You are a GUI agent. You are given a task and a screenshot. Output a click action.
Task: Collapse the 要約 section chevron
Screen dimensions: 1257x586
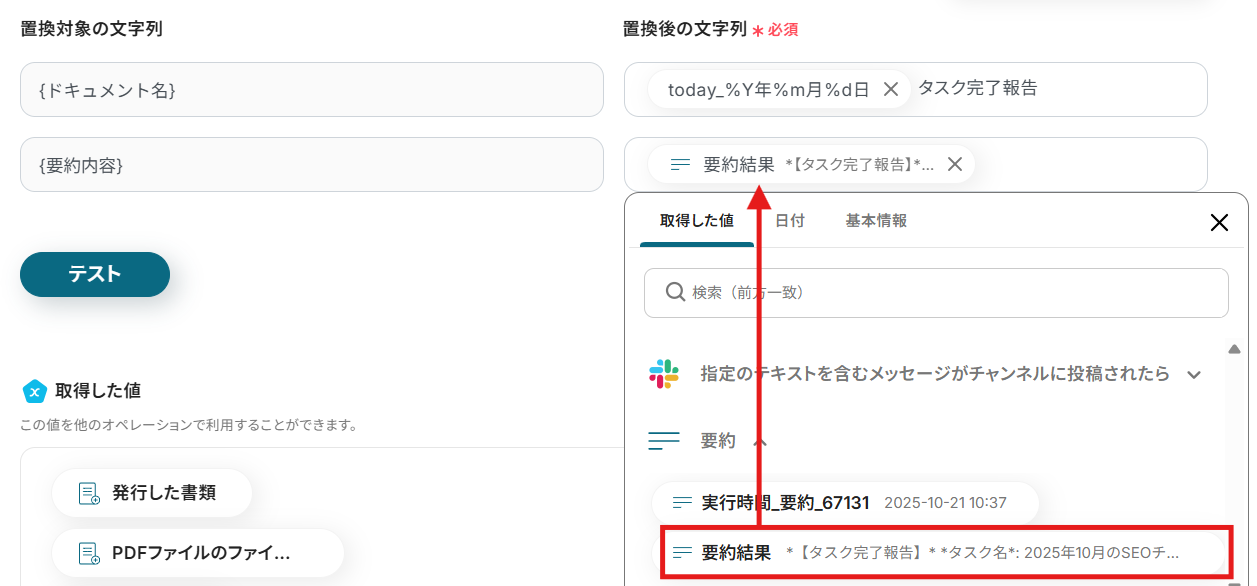point(760,441)
